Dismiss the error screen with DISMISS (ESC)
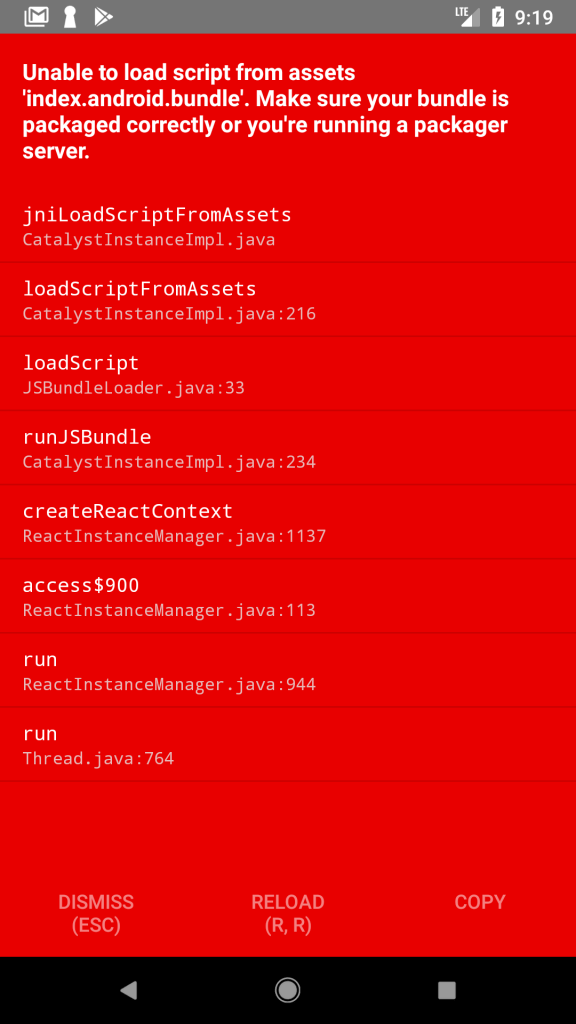The image size is (576, 1024). [96, 914]
